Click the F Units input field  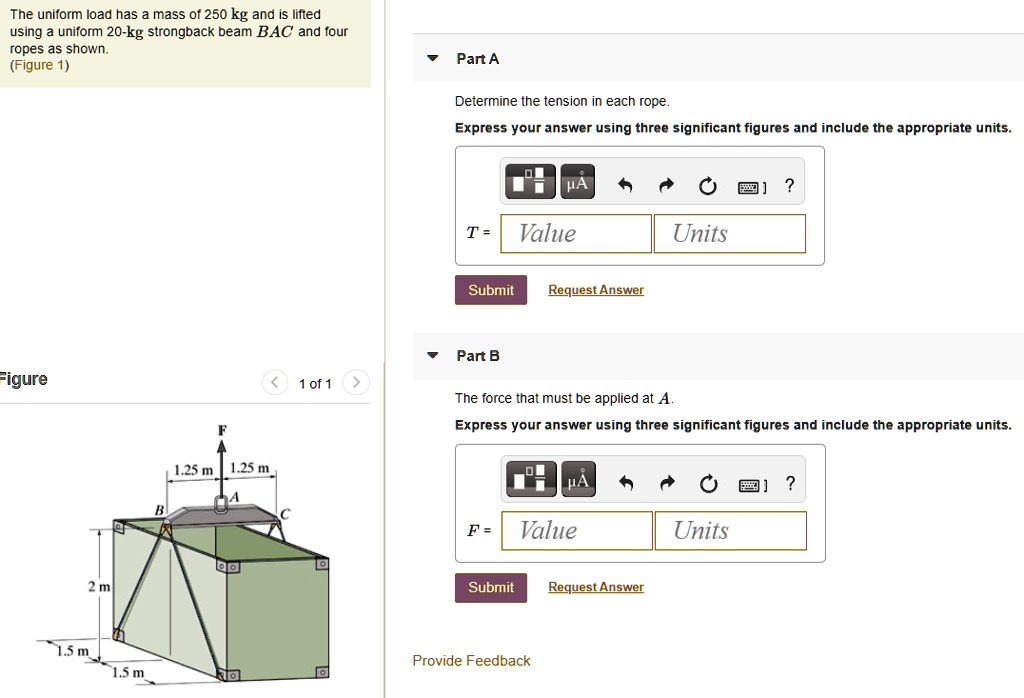730,530
